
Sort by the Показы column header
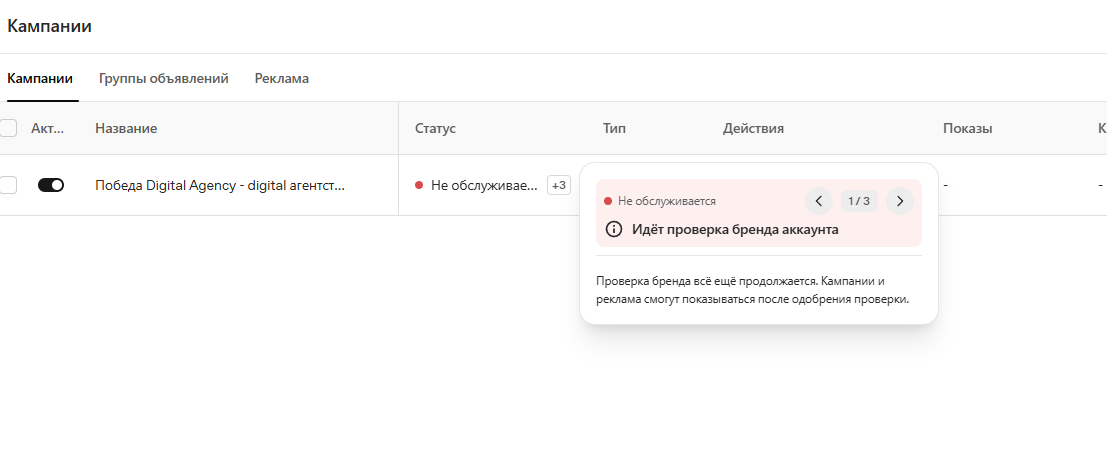(968, 128)
